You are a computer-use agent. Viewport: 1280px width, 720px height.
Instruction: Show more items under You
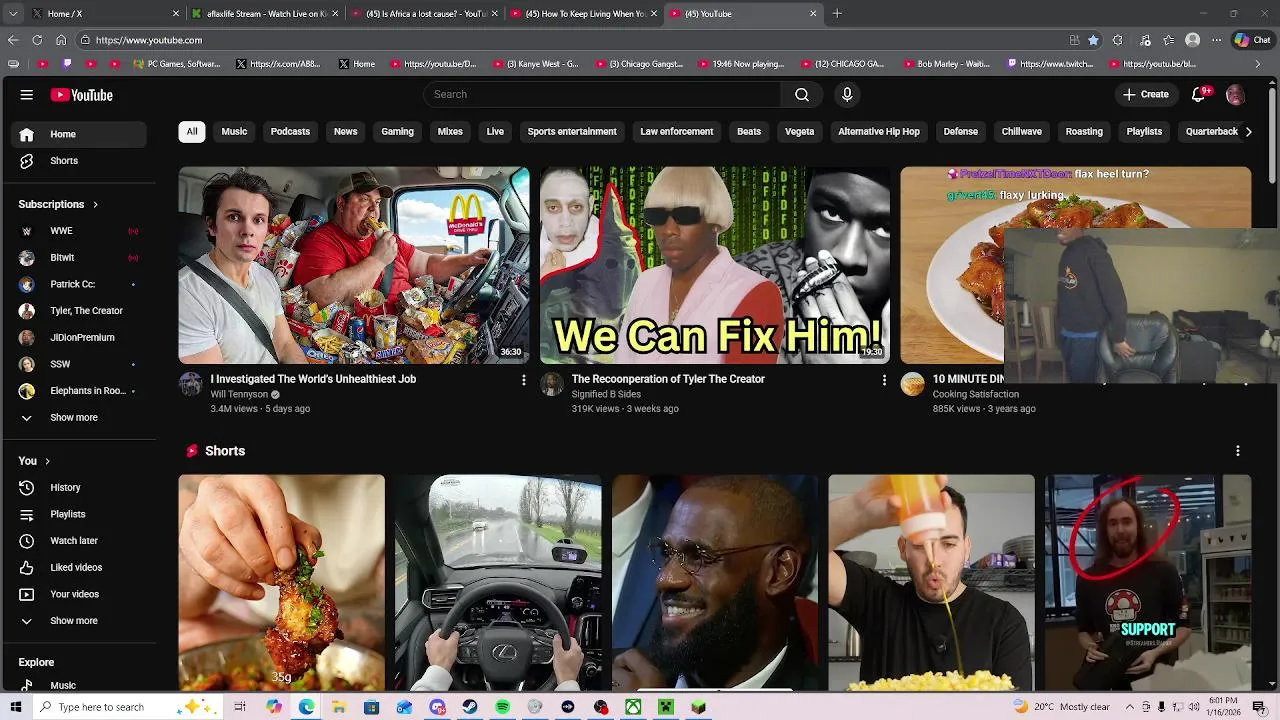point(74,621)
